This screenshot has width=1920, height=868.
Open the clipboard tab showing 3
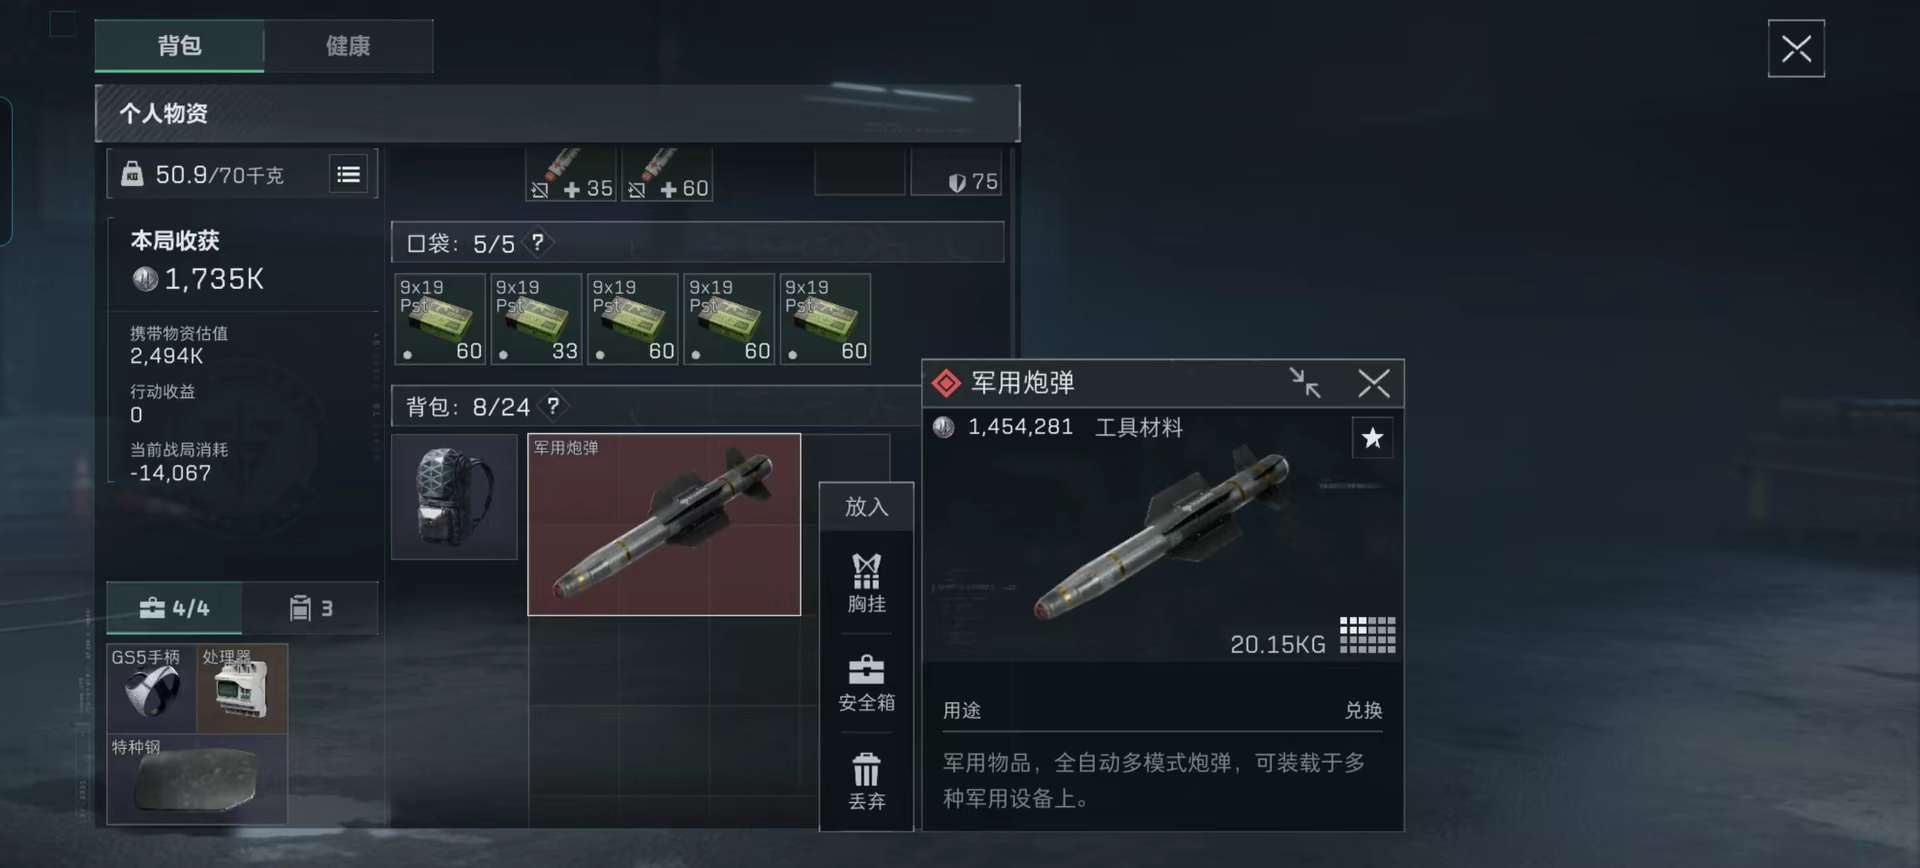310,608
